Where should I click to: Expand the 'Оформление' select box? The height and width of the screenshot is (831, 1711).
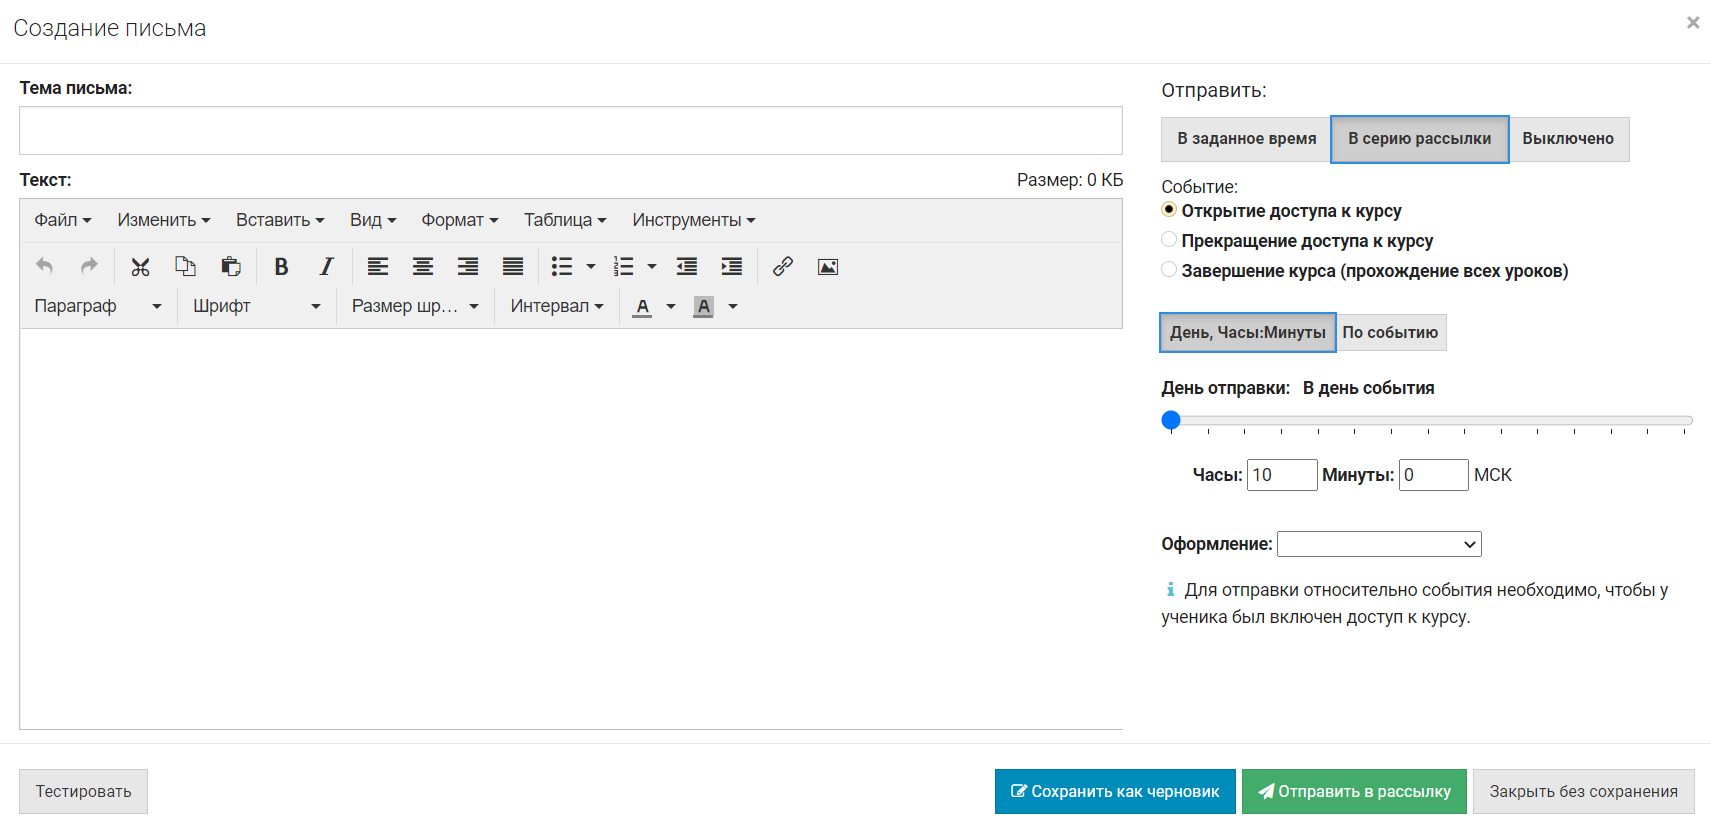tap(1379, 544)
